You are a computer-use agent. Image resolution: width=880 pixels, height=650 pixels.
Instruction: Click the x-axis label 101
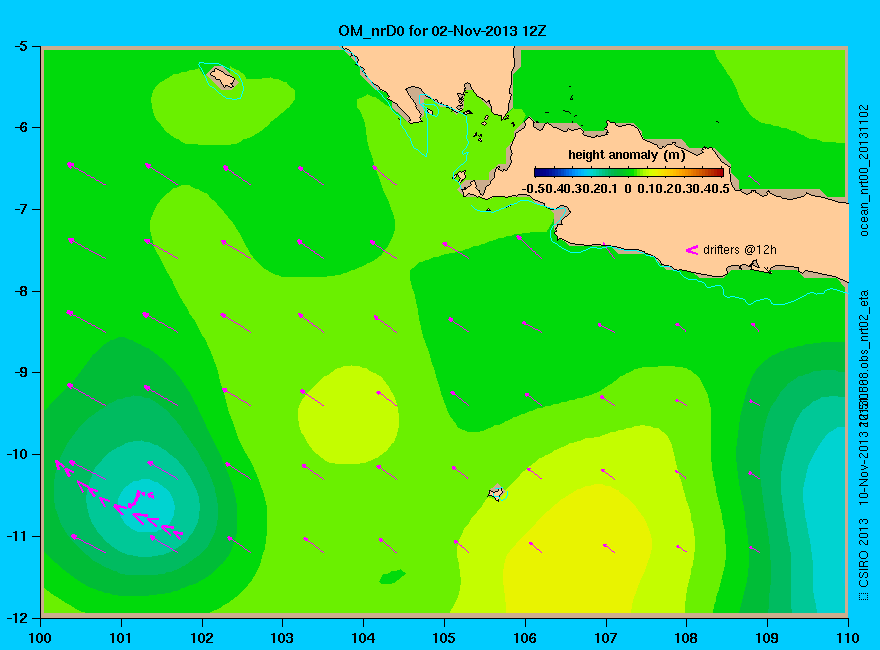121,638
